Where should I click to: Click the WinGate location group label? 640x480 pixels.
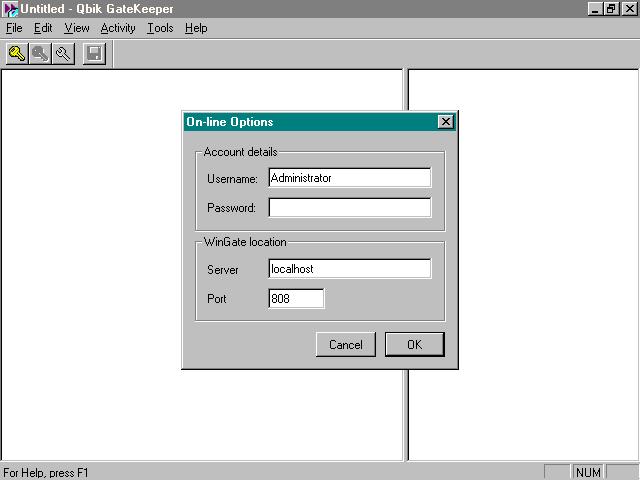(x=245, y=242)
